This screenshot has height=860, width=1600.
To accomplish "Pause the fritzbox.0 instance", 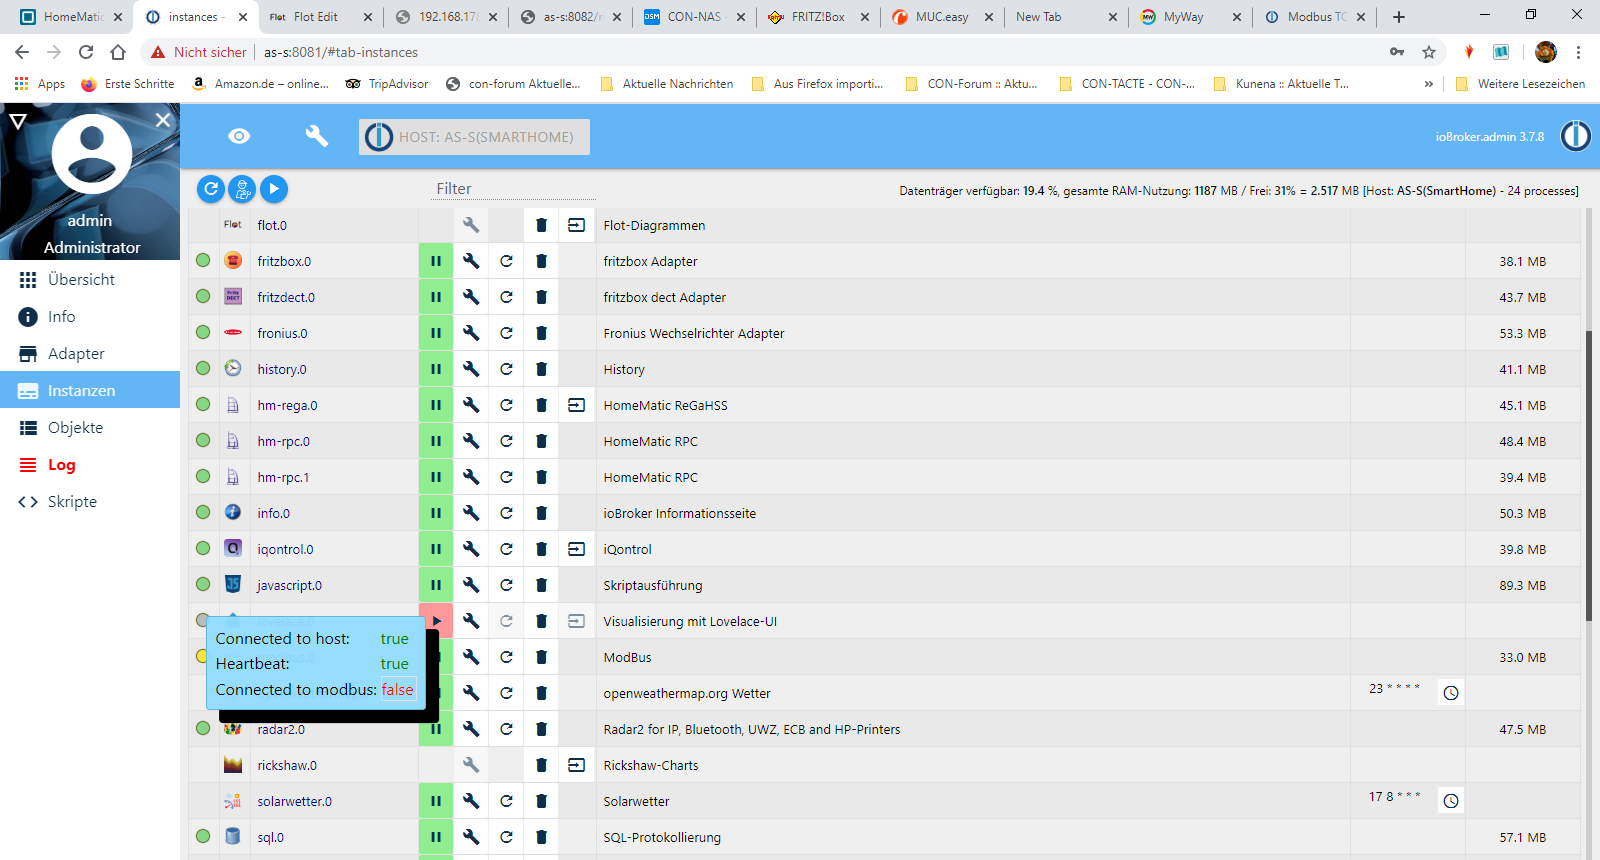I will [436, 261].
